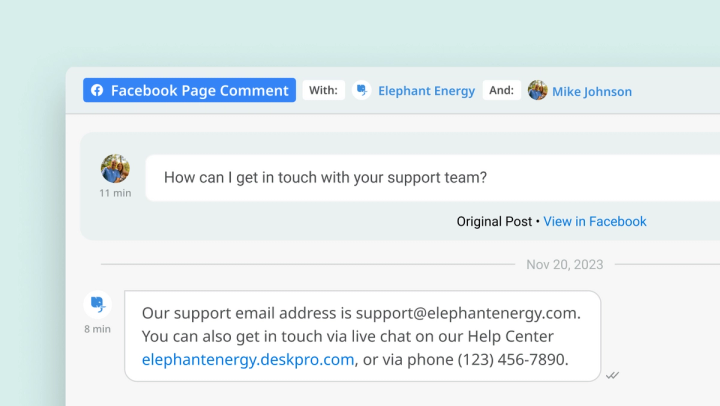Open the elephantenergy.deskpro.com Help Center link
This screenshot has width=720, height=406.
click(x=248, y=360)
